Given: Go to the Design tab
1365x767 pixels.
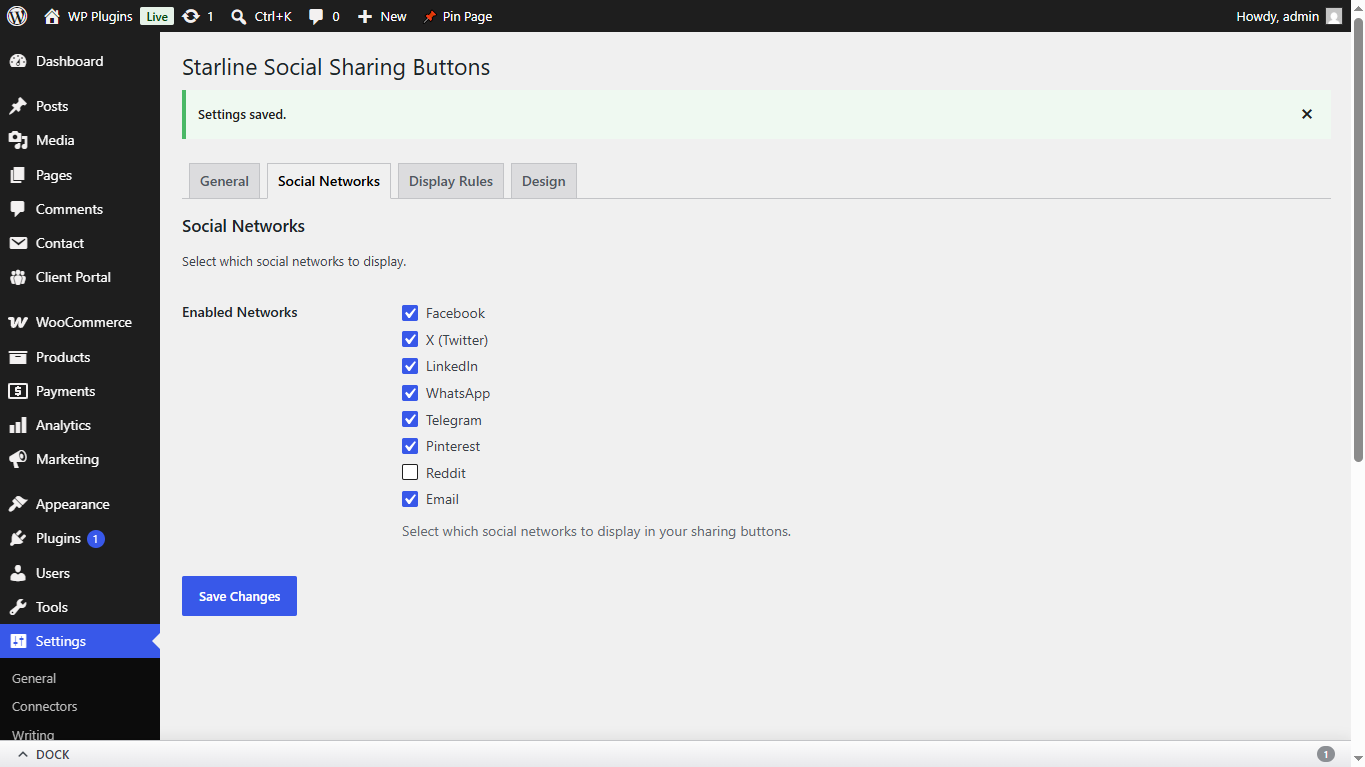Looking at the screenshot, I should (544, 181).
